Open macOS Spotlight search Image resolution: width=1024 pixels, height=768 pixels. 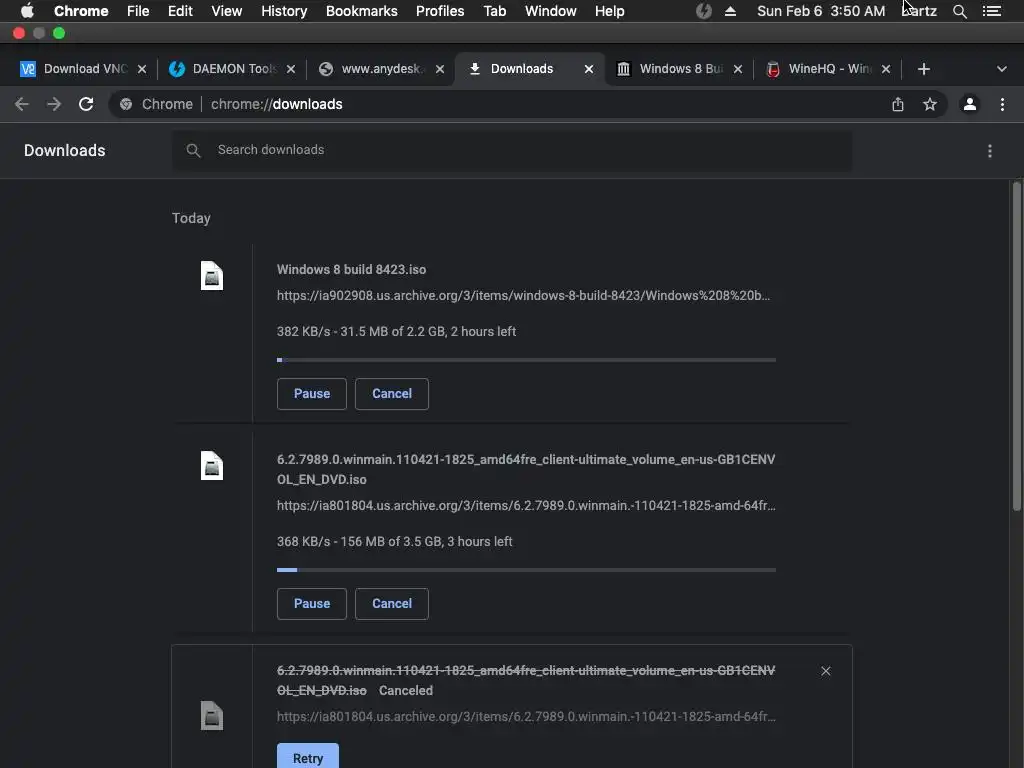click(960, 11)
